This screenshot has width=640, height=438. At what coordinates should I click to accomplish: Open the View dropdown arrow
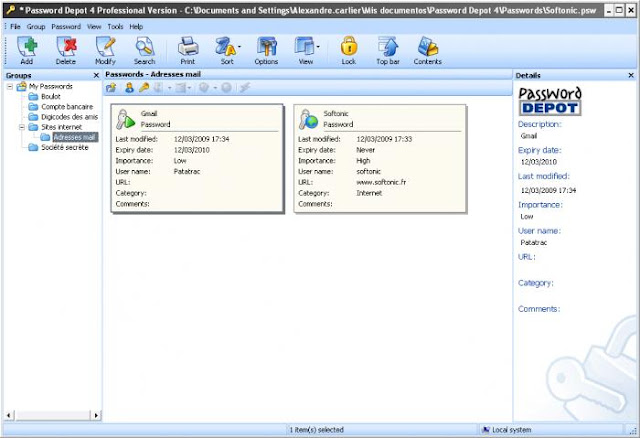click(x=318, y=47)
